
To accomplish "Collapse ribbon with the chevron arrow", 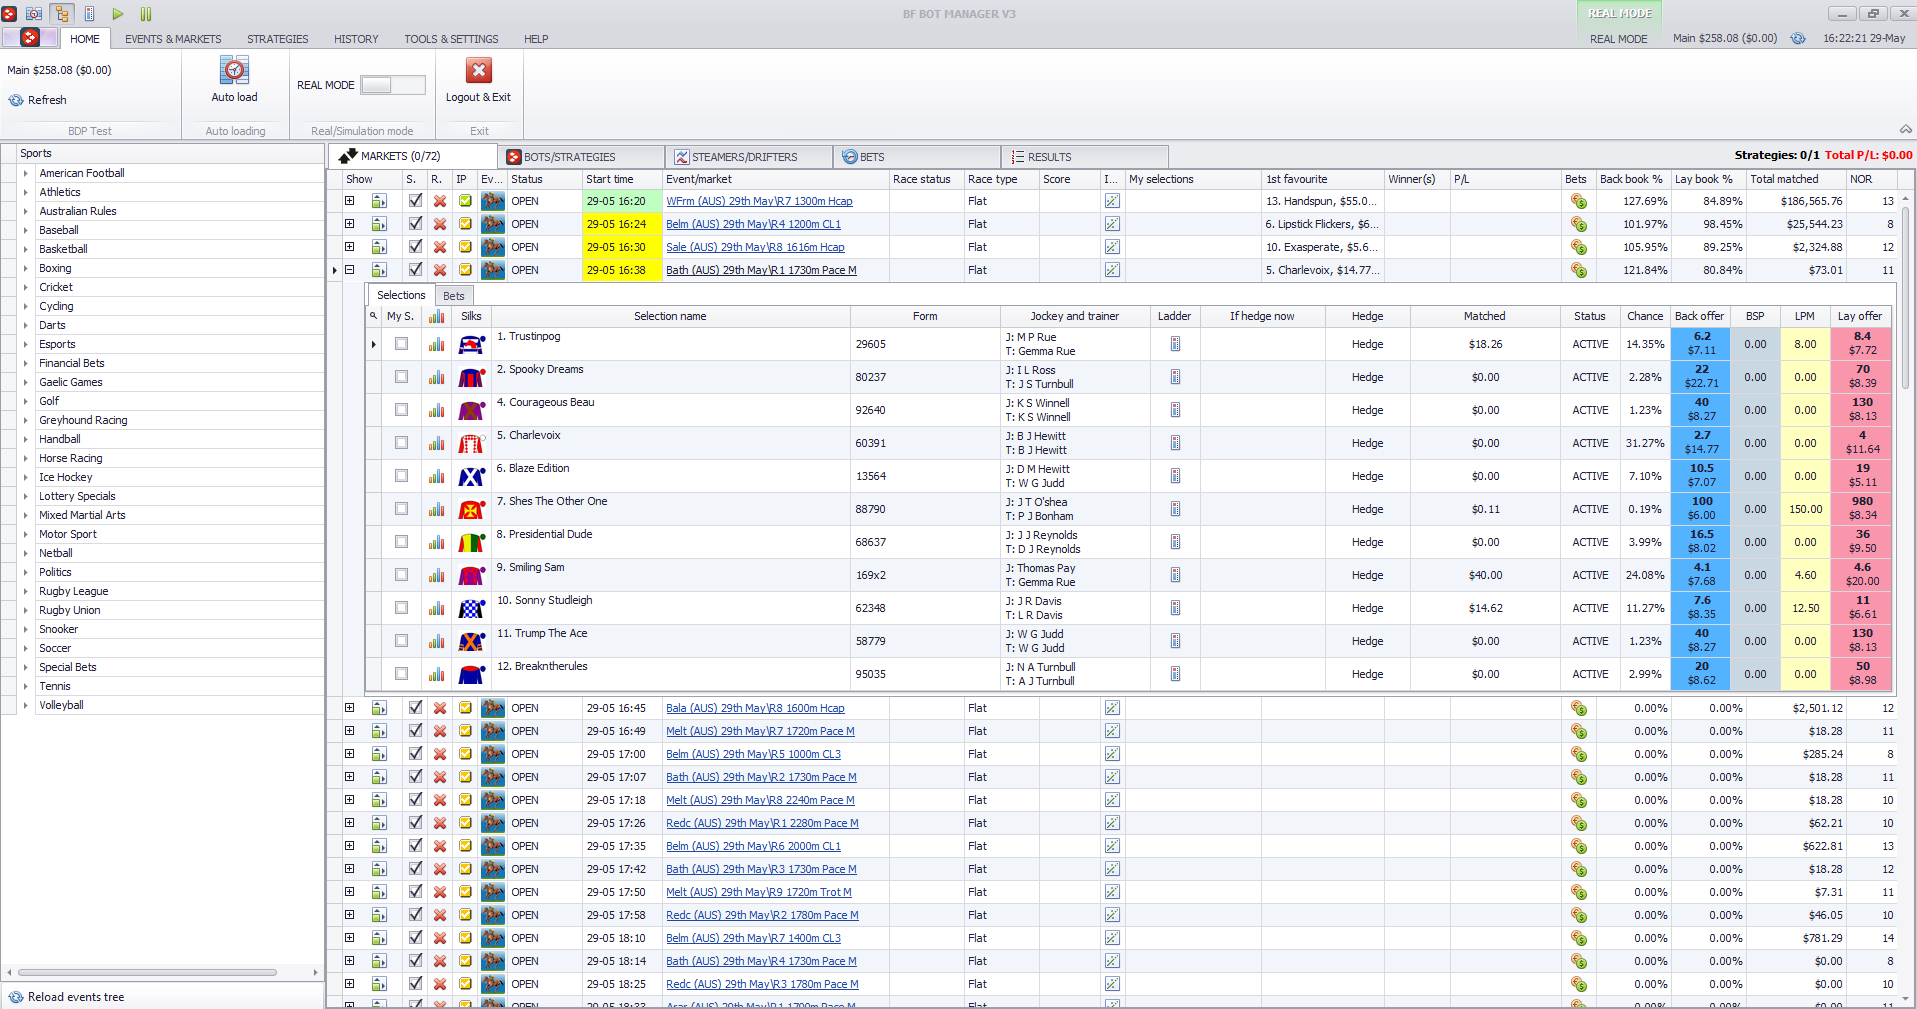I will click(1905, 129).
